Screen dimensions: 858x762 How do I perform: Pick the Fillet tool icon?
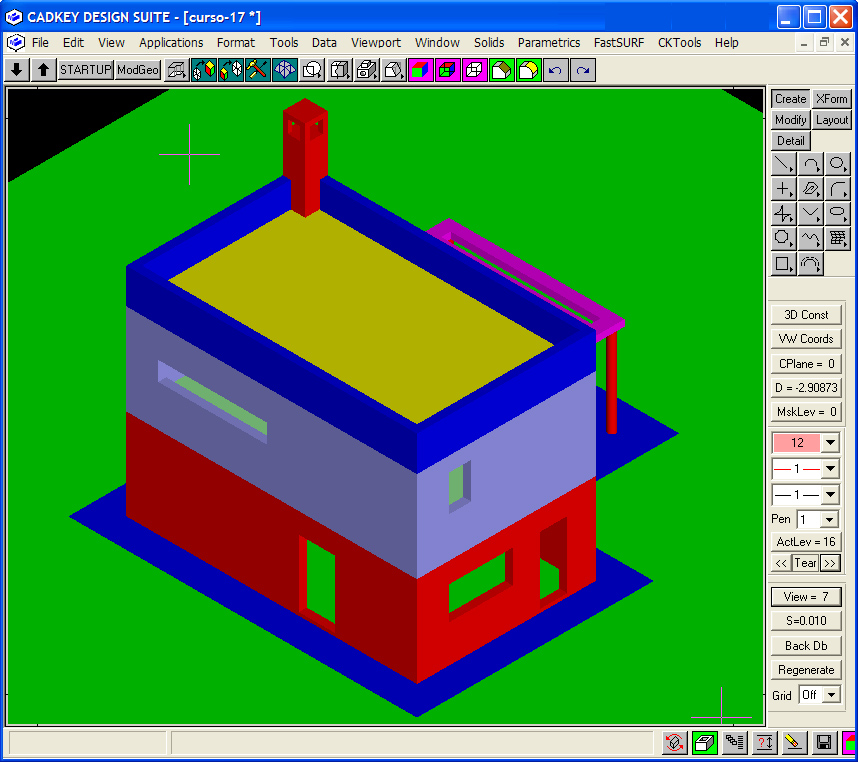(x=838, y=189)
